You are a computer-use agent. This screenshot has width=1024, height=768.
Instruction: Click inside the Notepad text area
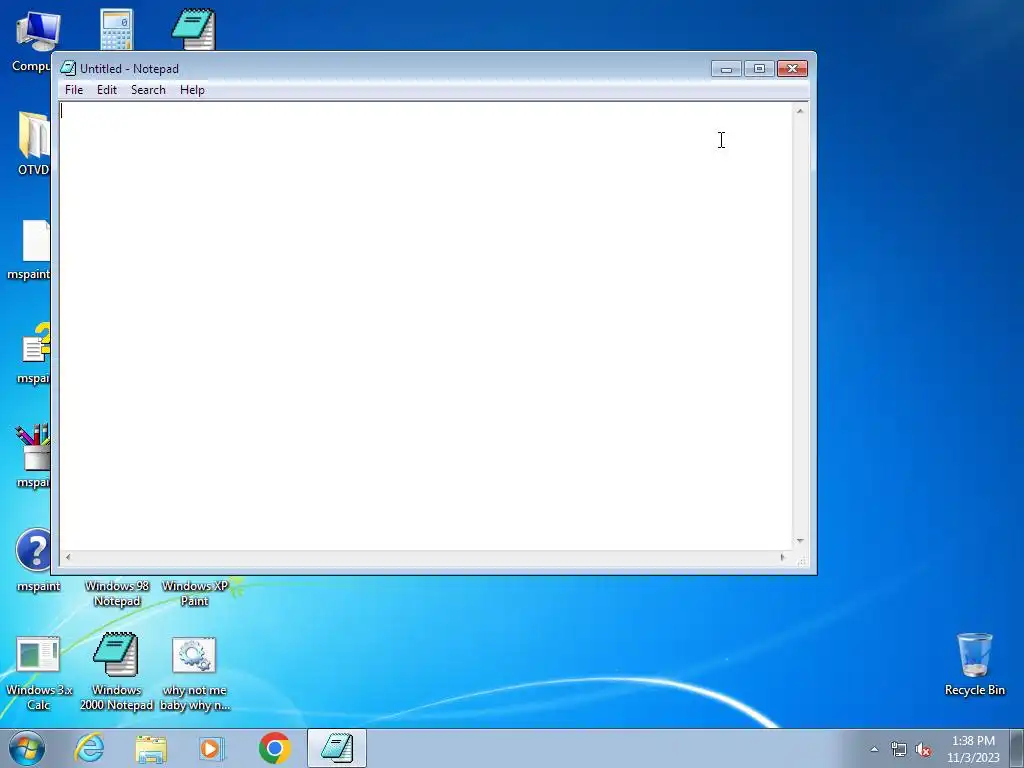pos(426,327)
